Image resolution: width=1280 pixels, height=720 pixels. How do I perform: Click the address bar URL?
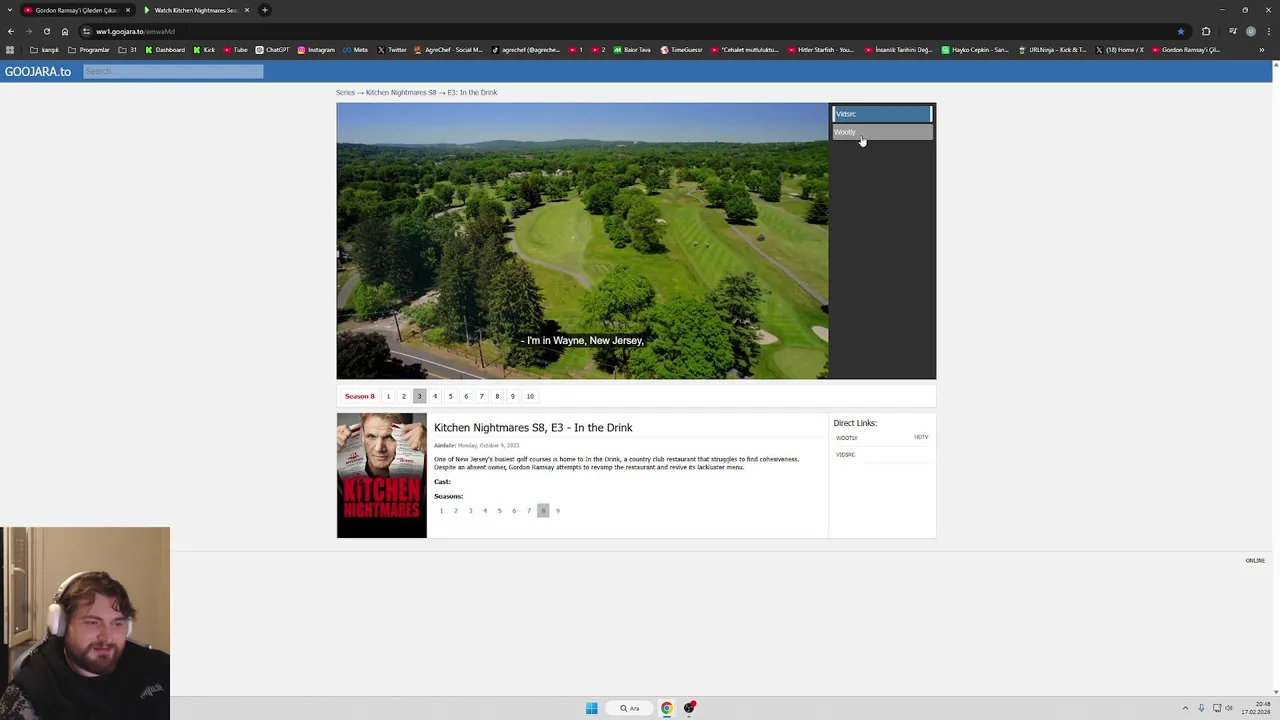135,31
